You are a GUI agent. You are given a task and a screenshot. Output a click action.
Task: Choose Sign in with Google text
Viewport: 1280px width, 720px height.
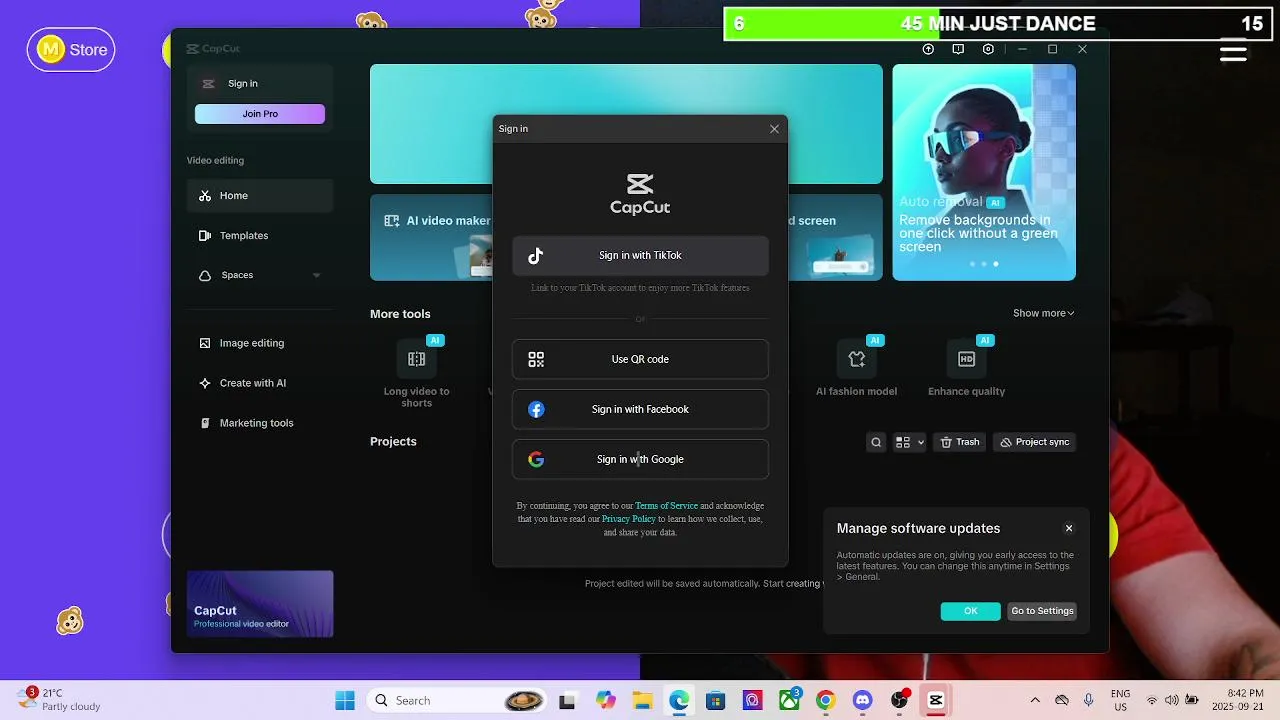click(640, 459)
